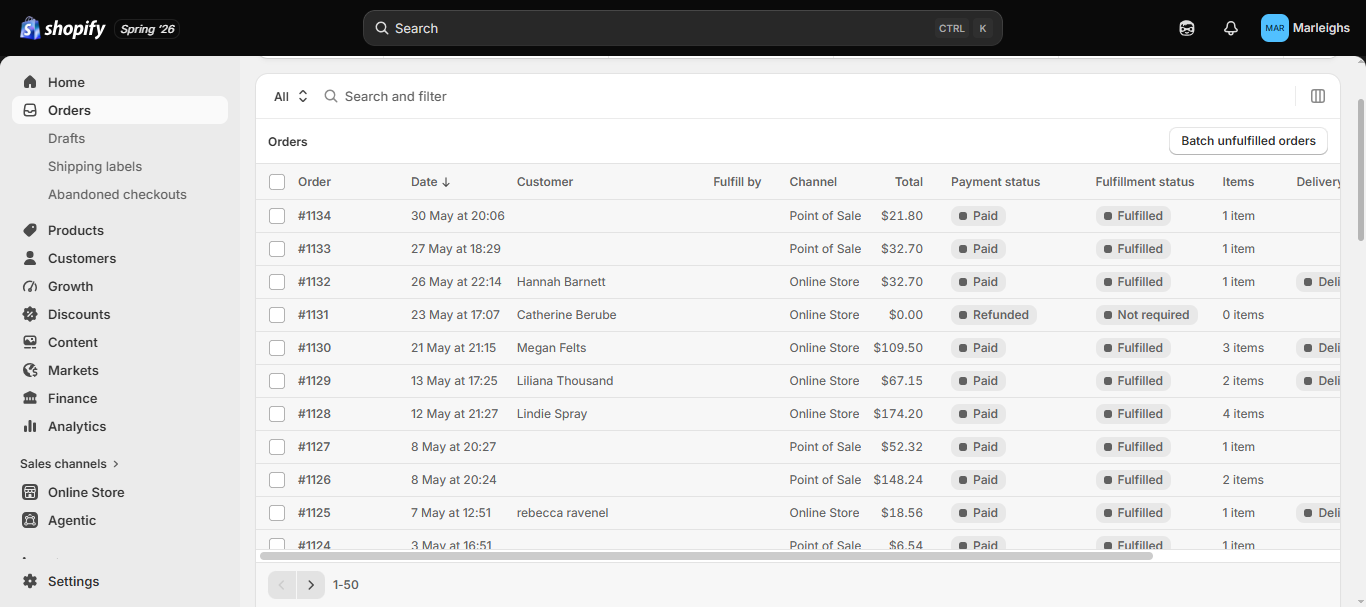The height and width of the screenshot is (607, 1366).
Task: Click the previous page arrow
Action: [x=282, y=585]
